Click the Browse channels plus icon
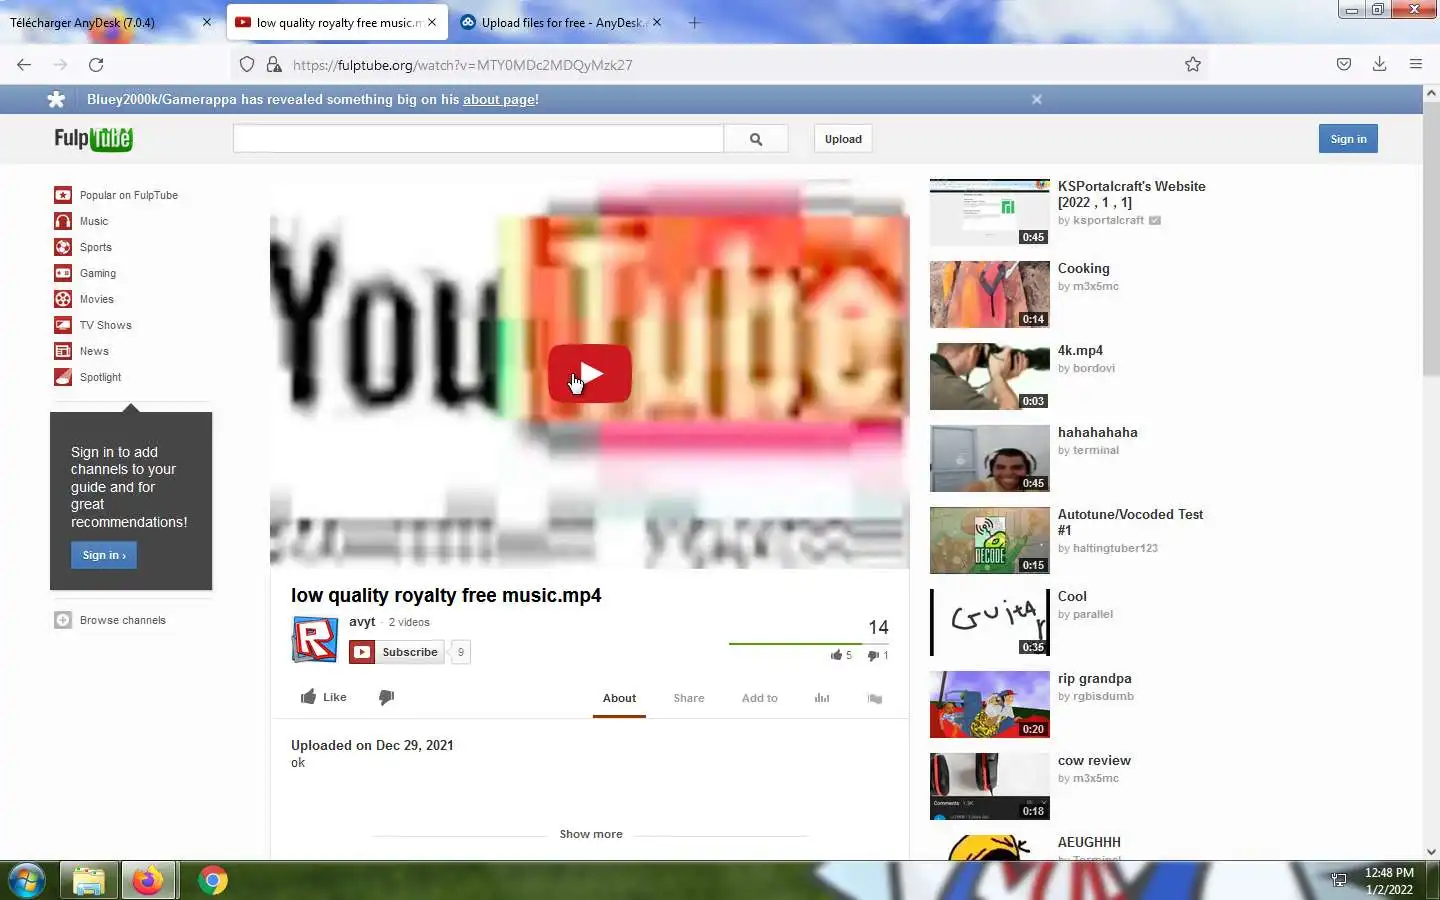The width and height of the screenshot is (1440, 900). click(x=63, y=620)
